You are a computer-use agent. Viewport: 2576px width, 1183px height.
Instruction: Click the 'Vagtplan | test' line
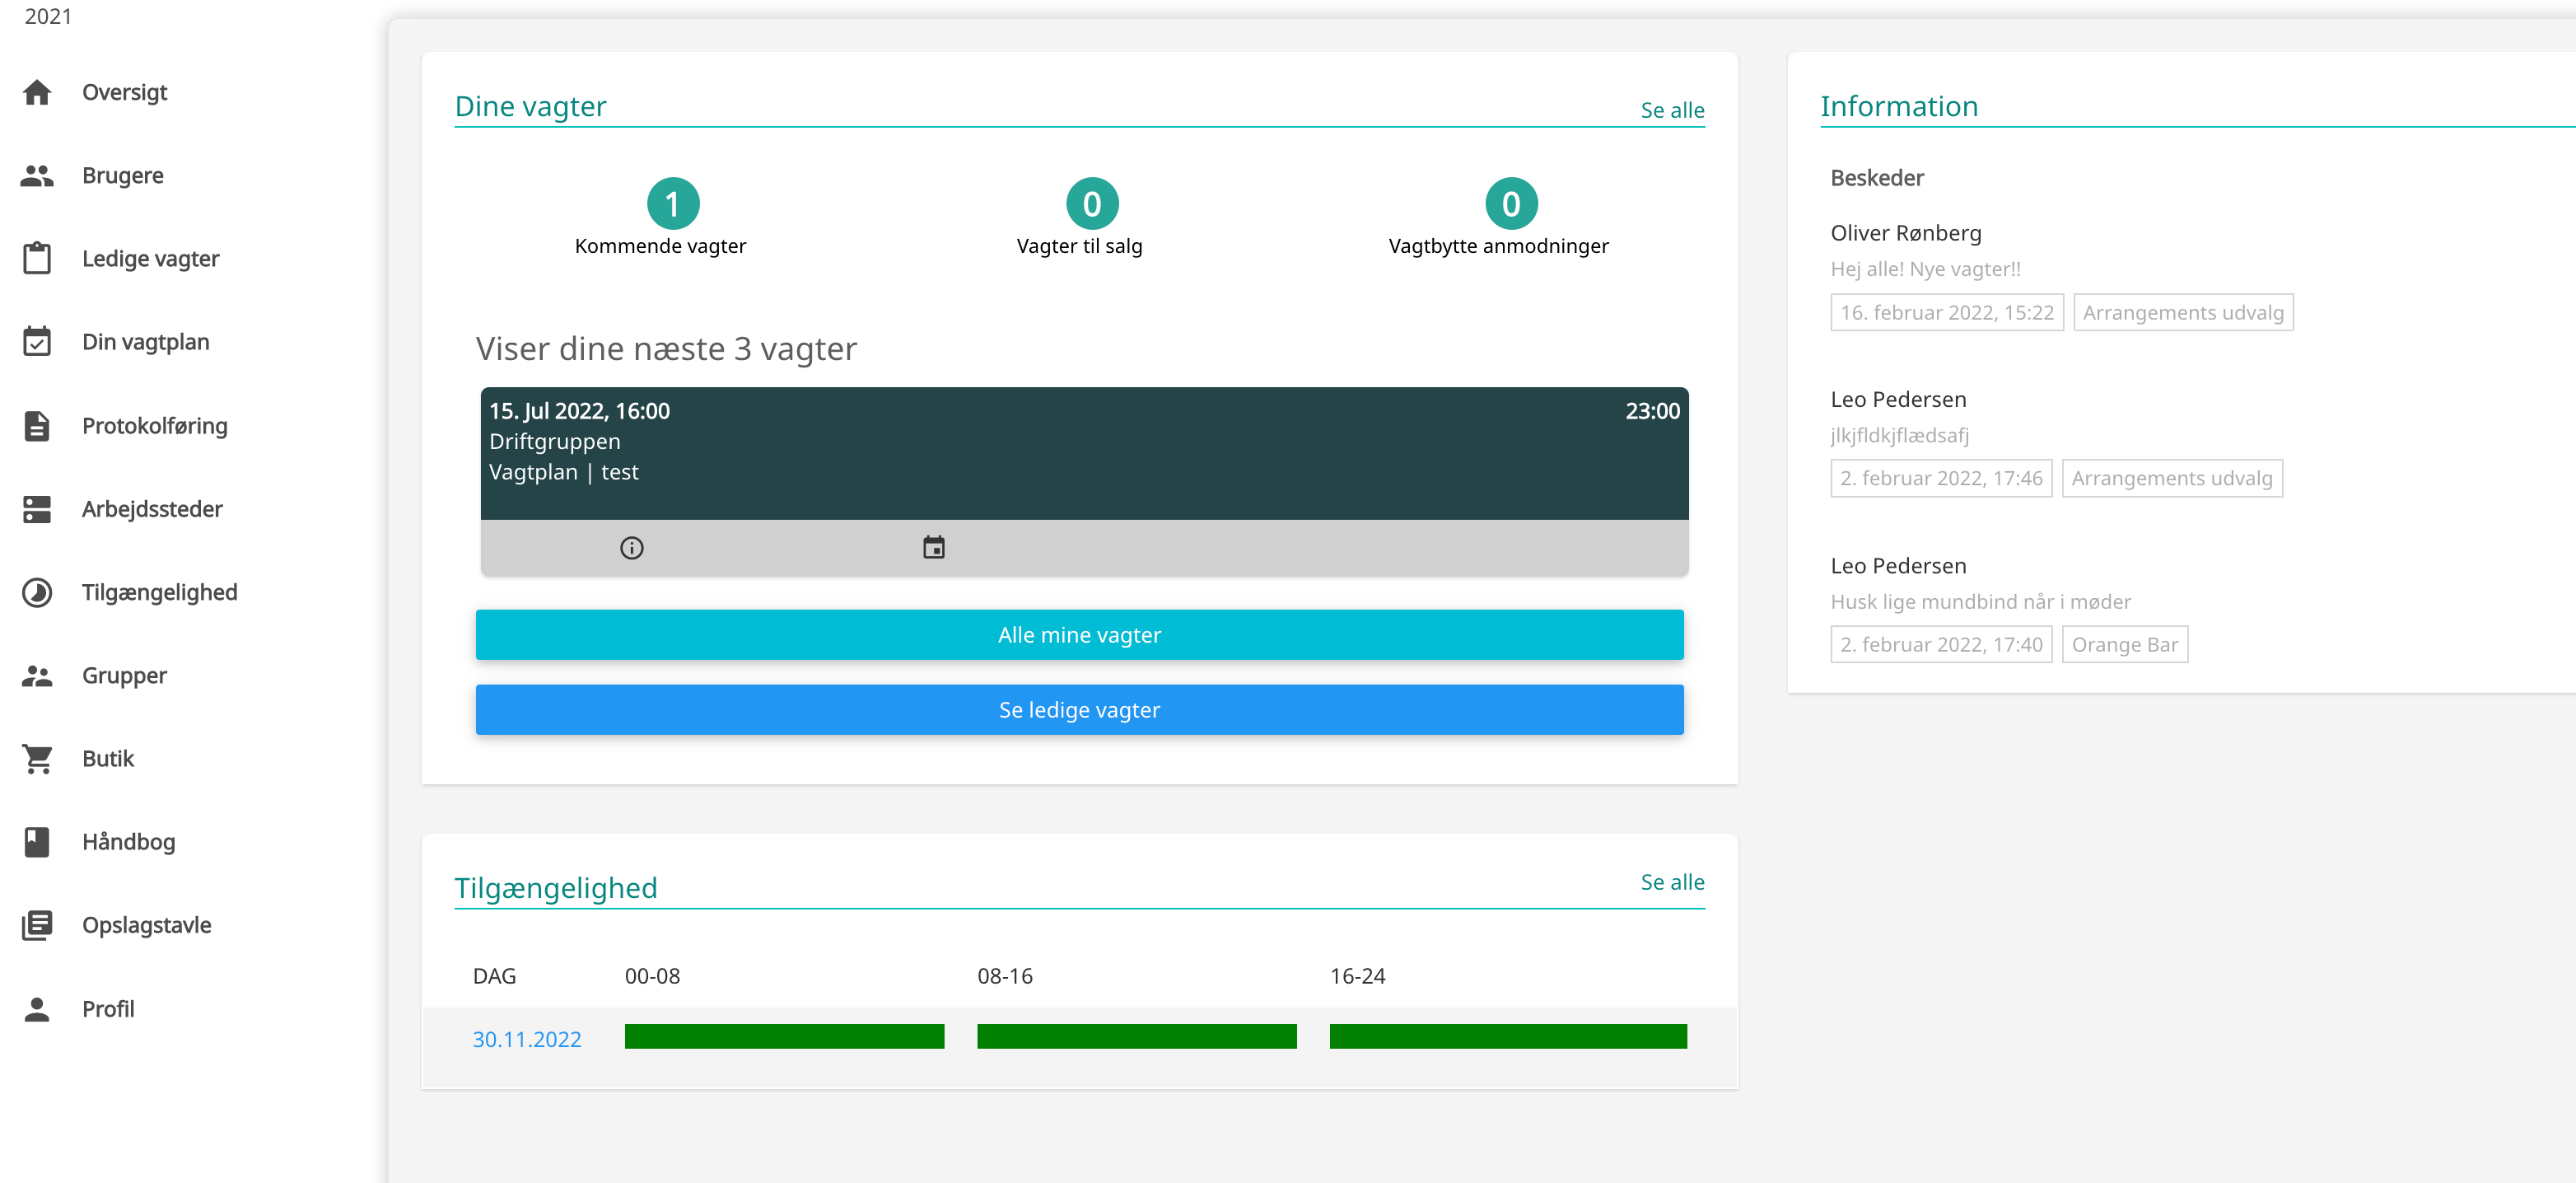(564, 472)
